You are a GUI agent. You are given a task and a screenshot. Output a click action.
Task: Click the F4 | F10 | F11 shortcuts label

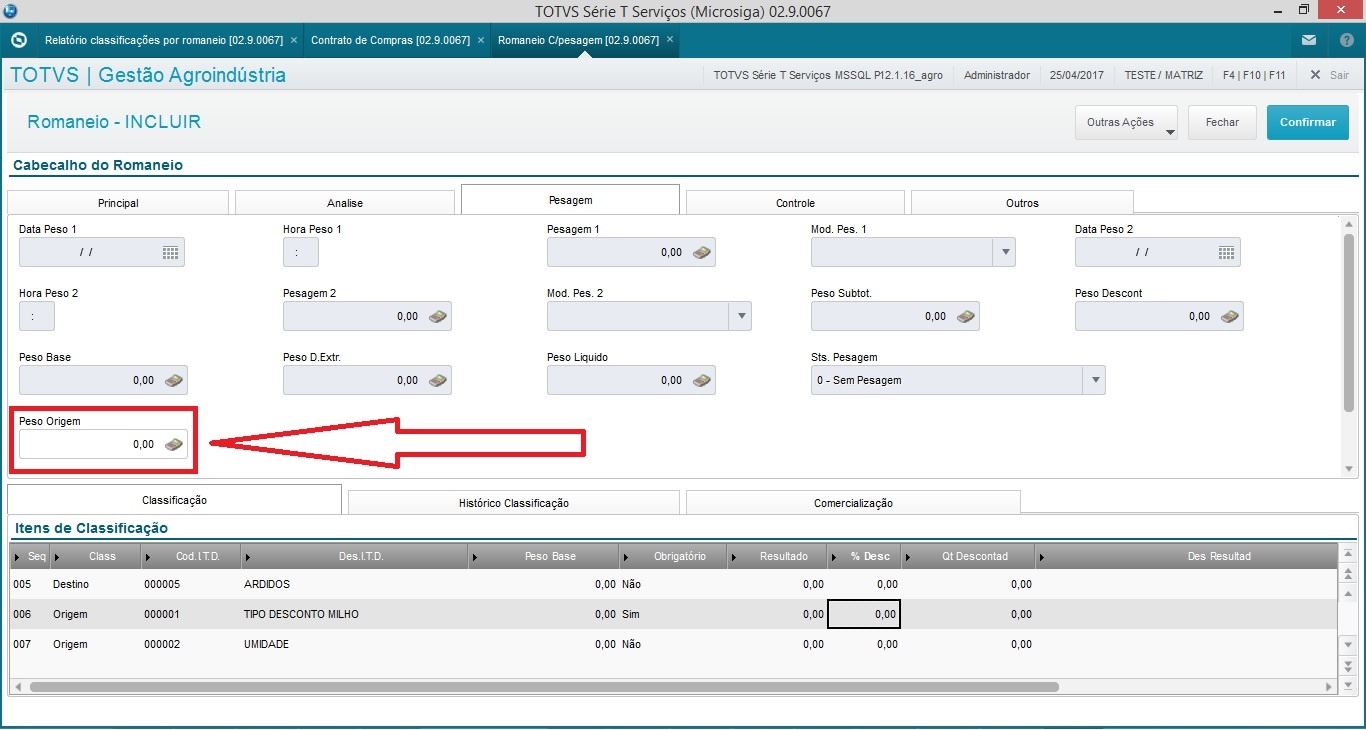tap(1254, 75)
